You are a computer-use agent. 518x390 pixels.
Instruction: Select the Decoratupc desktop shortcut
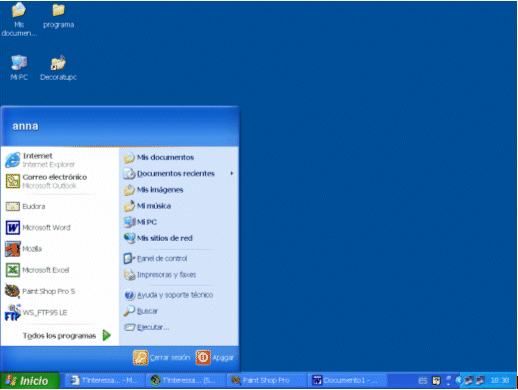(58, 68)
